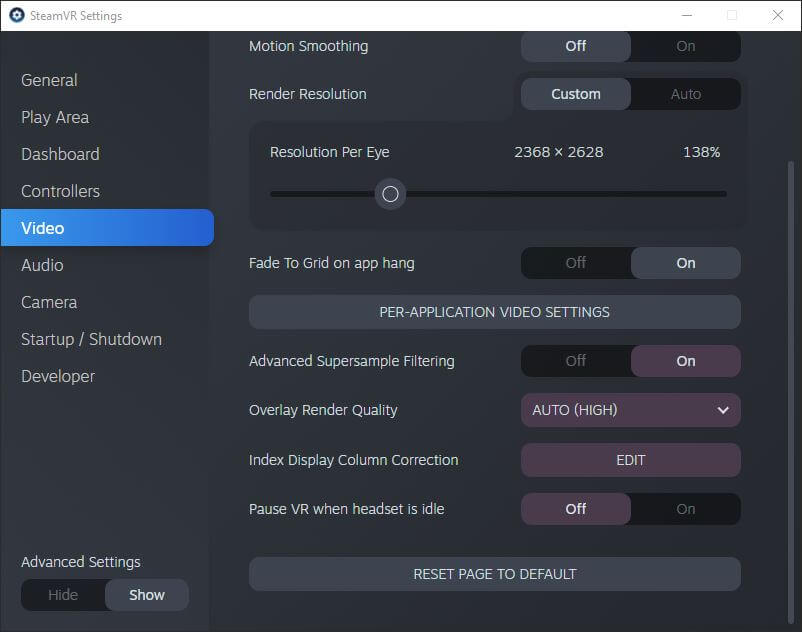Set Pause VR when headset idle Off

tap(576, 509)
